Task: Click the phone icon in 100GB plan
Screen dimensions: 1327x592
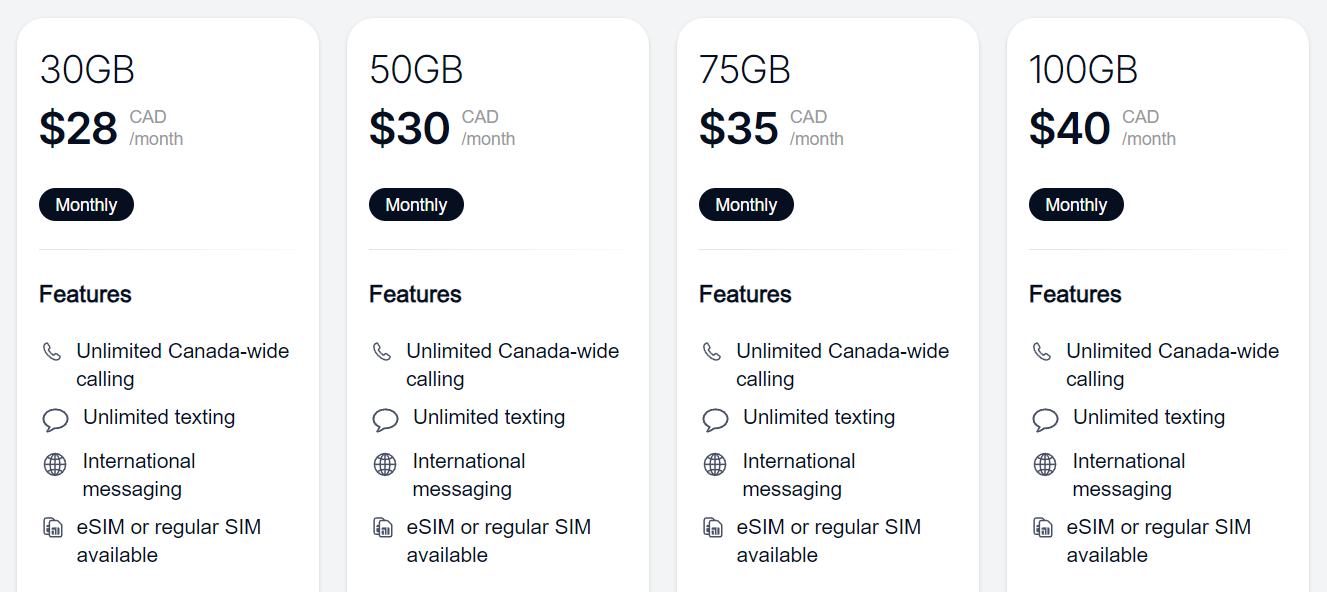Action: (x=1042, y=352)
